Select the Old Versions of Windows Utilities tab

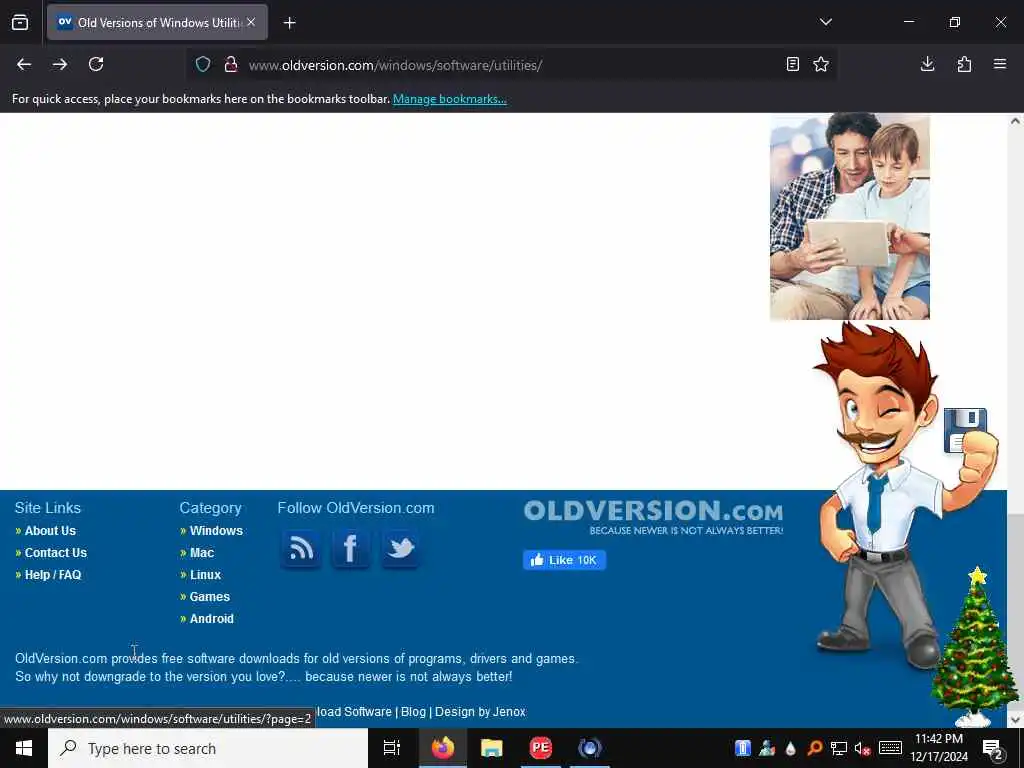pyautogui.click(x=157, y=23)
